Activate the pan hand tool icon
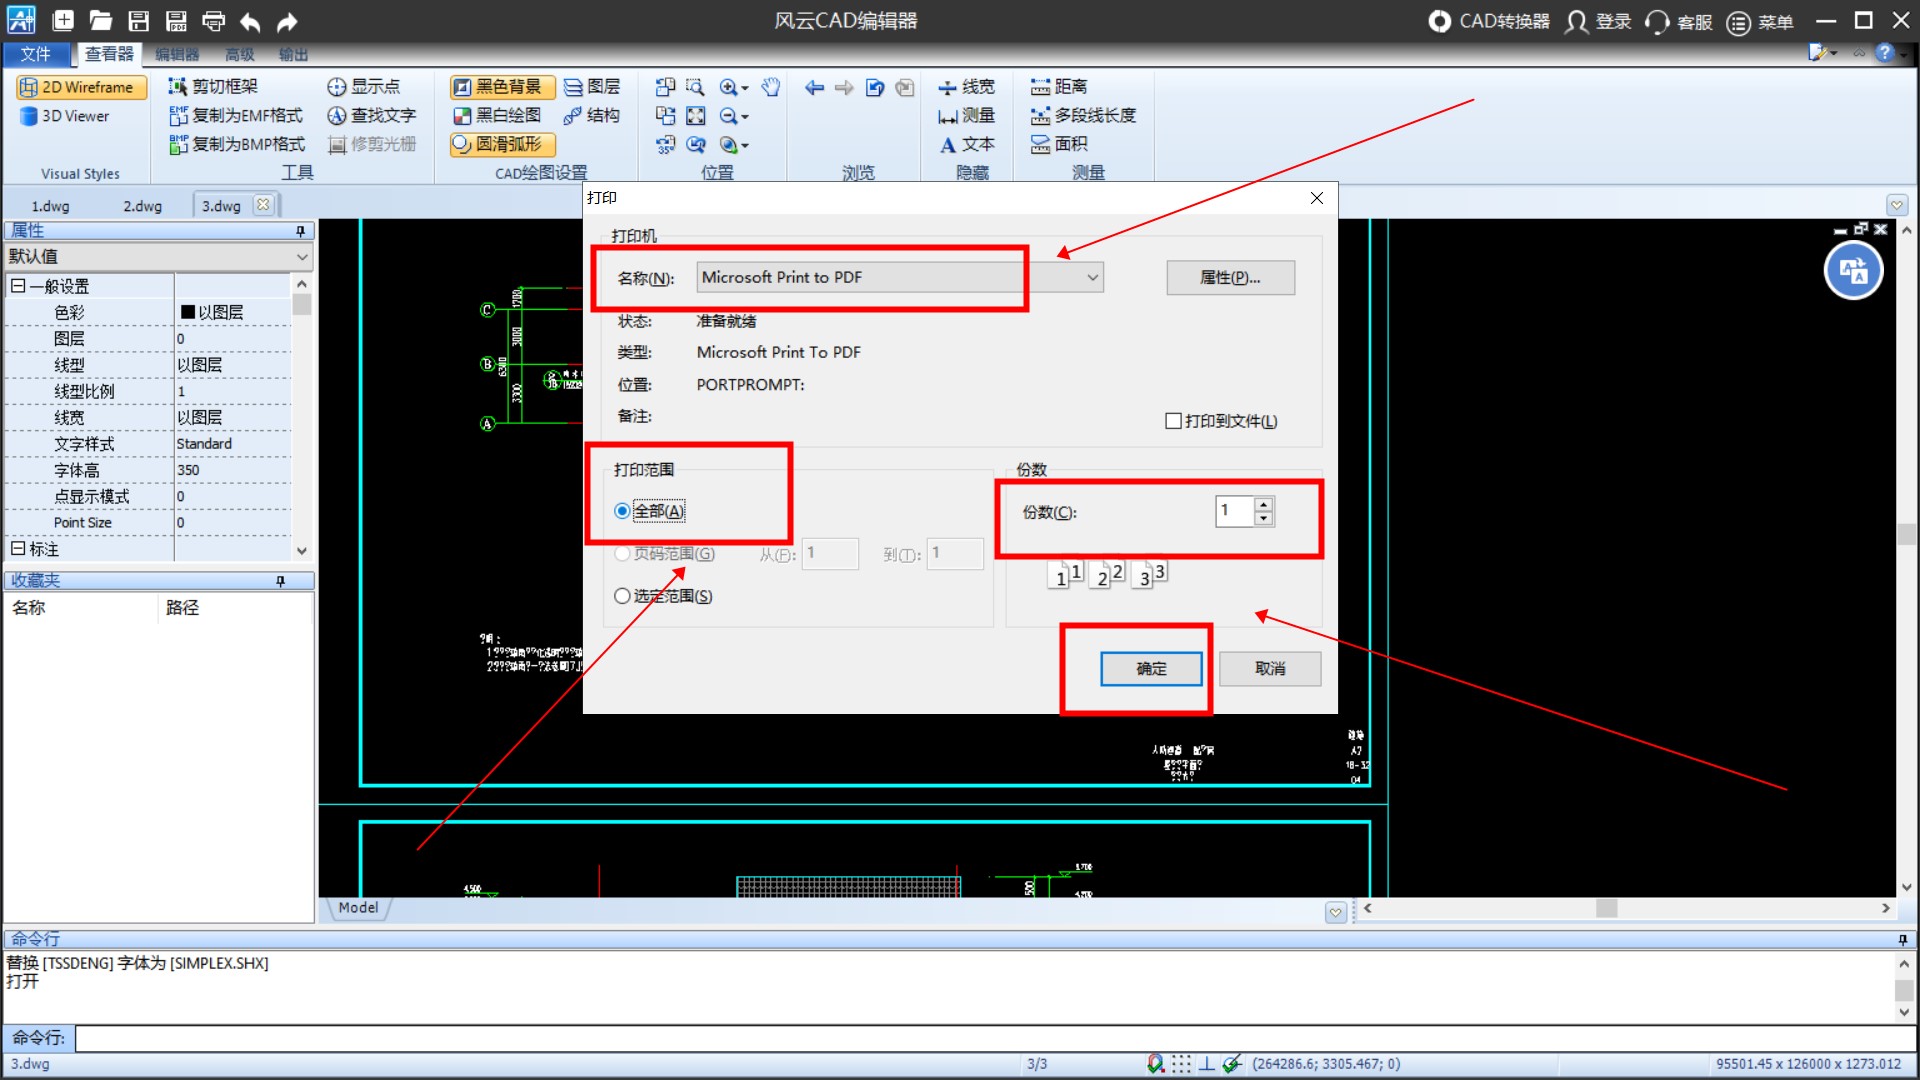This screenshot has height=1080, width=1920. 770,88
